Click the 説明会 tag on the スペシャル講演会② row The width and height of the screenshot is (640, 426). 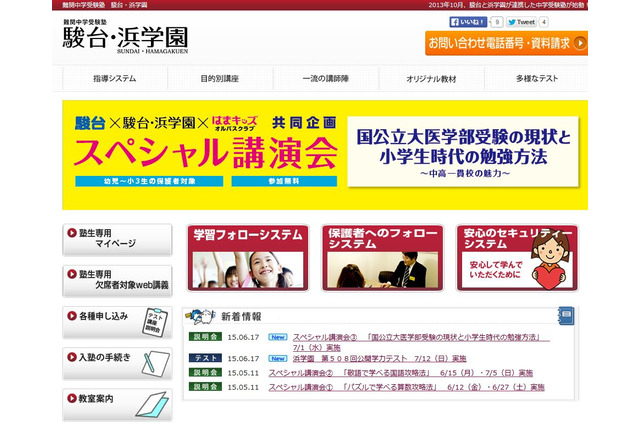(205, 372)
